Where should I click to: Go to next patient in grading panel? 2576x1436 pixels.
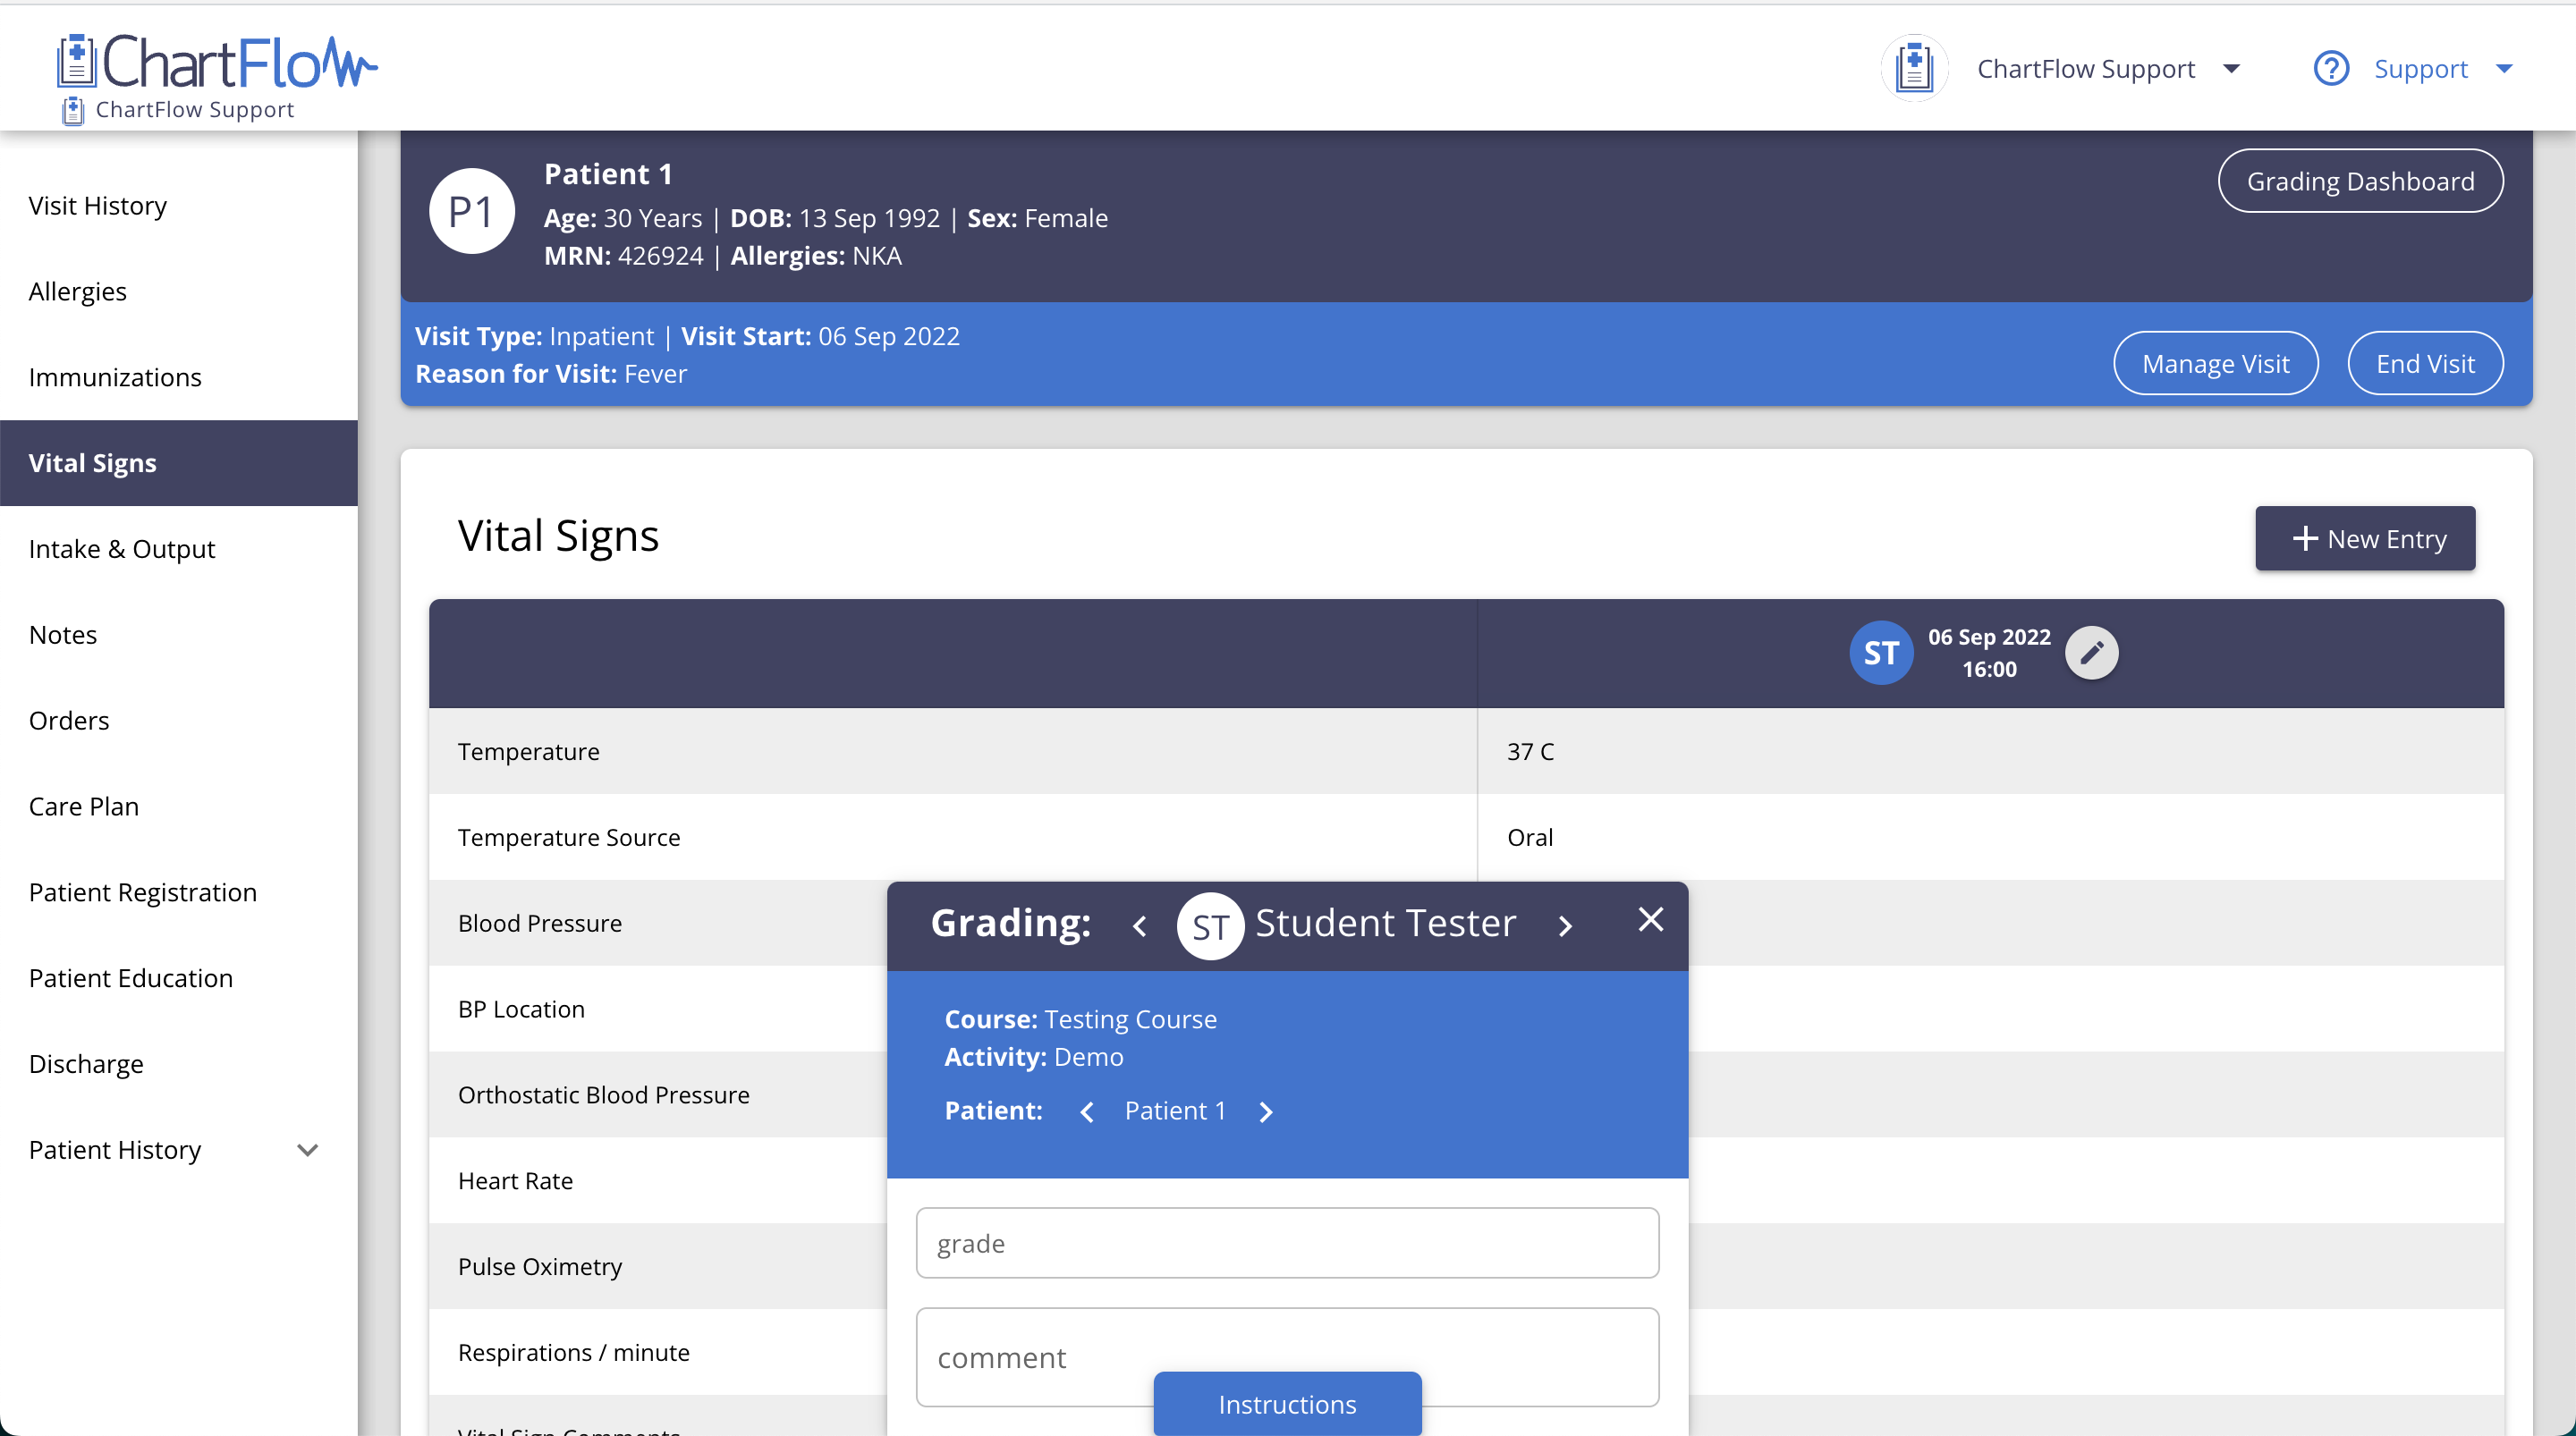(1266, 1111)
